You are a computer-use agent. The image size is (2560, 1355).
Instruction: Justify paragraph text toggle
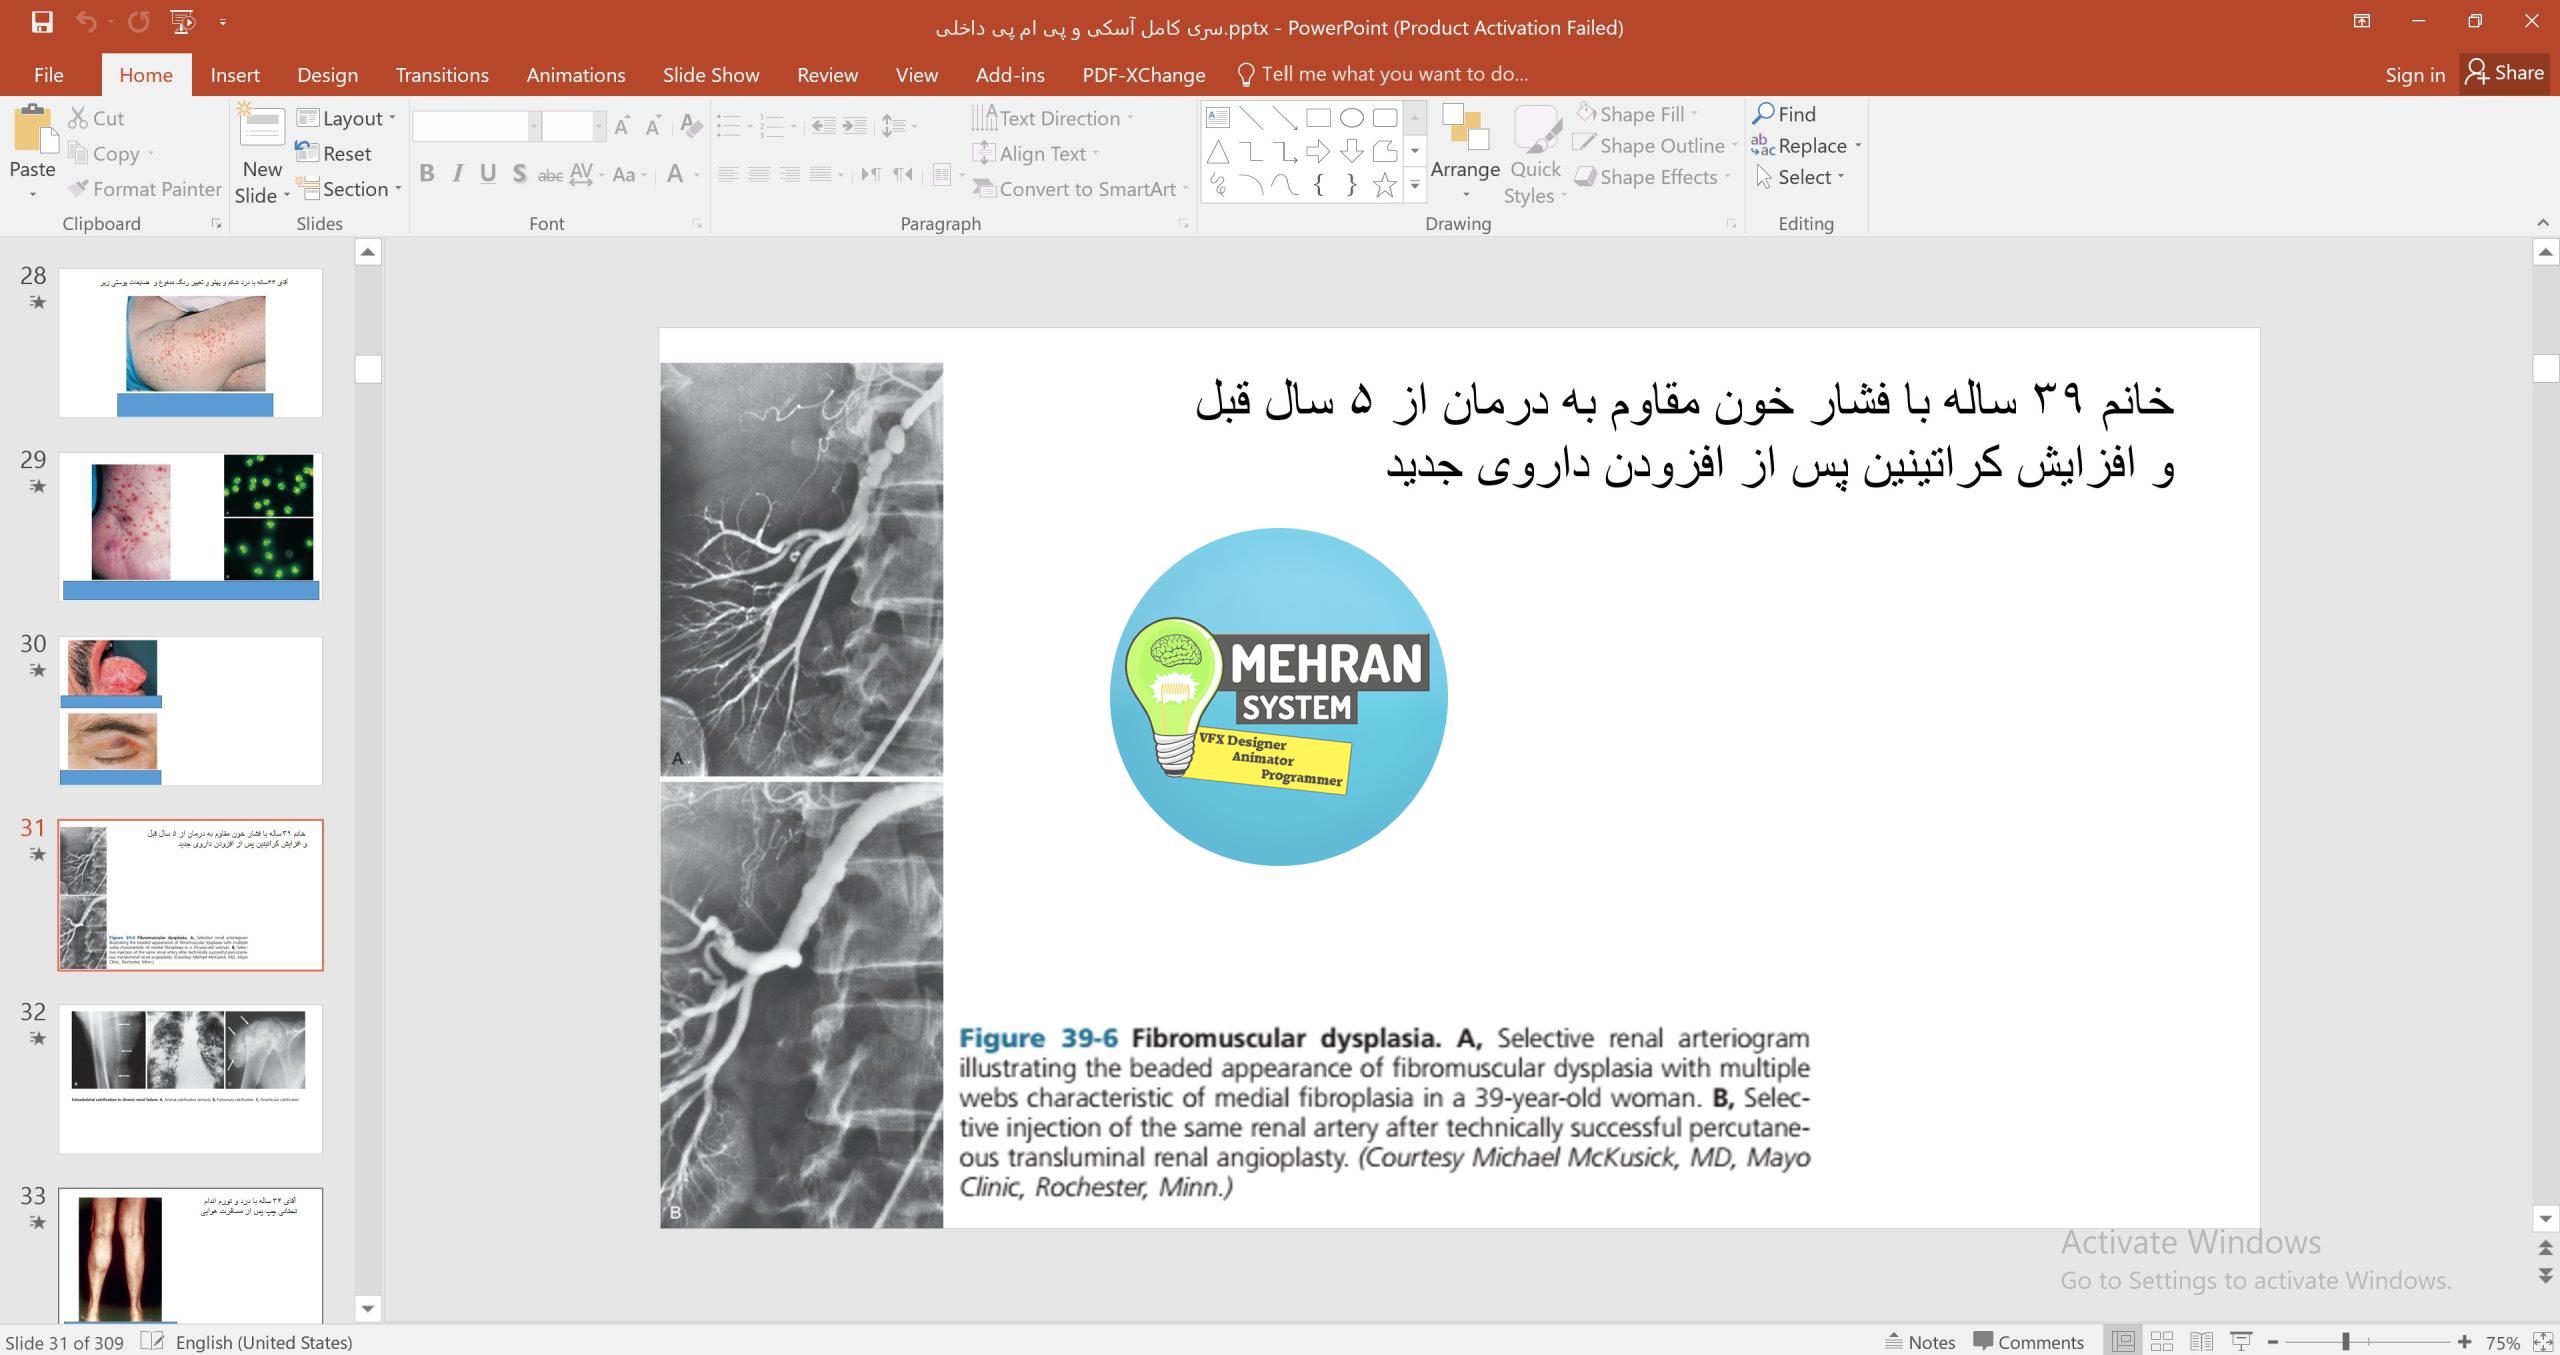821,174
